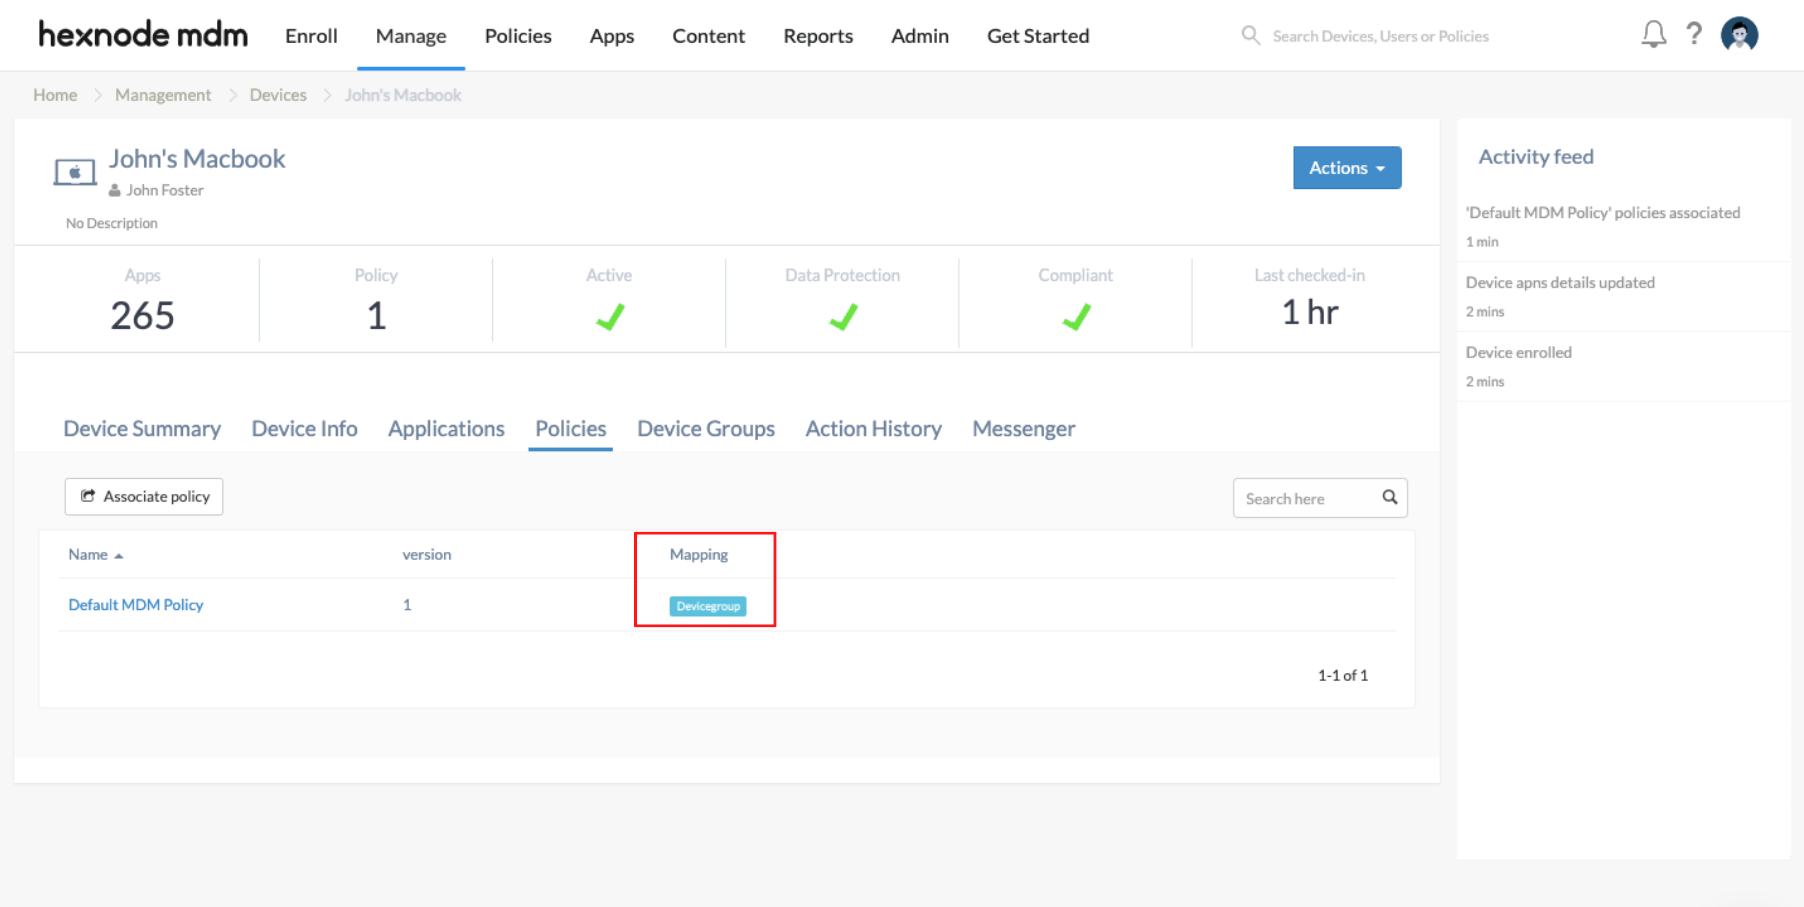
Task: Open the notifications bell icon
Action: (1653, 35)
